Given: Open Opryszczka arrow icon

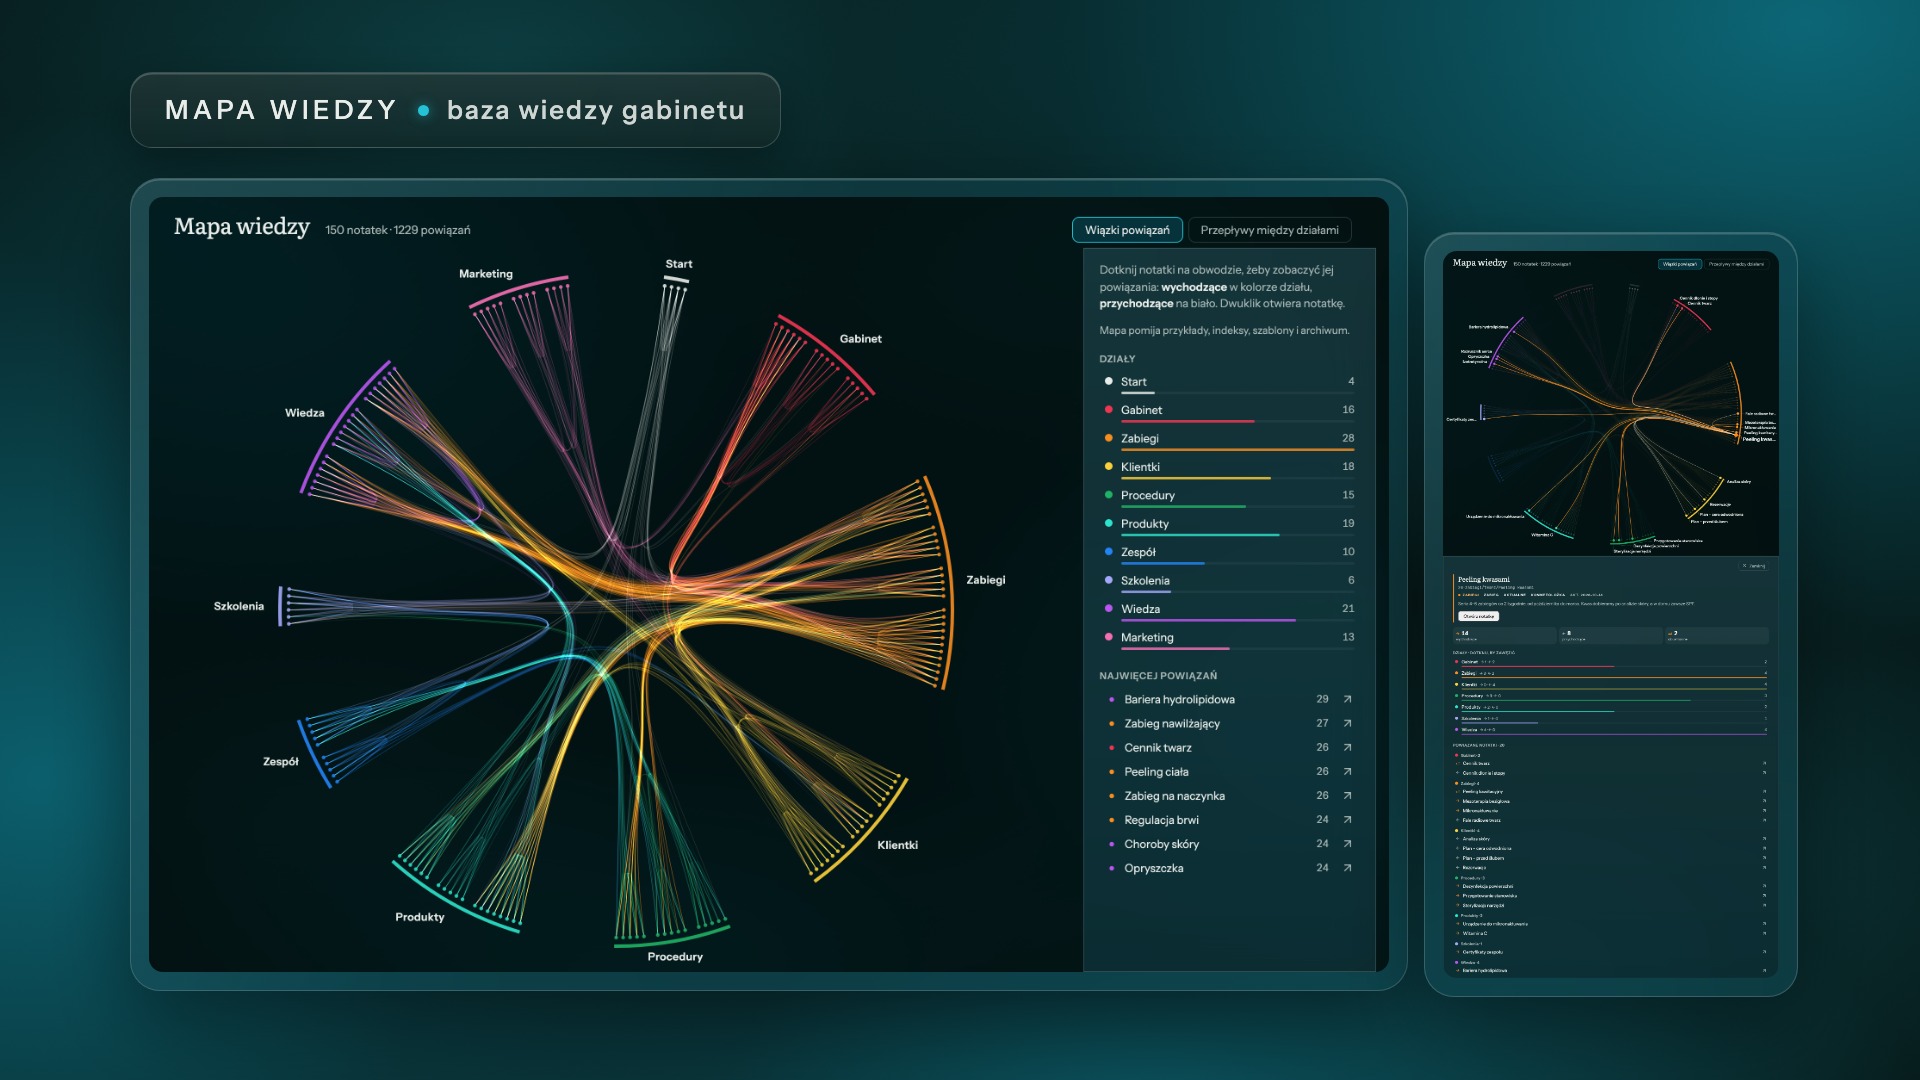Looking at the screenshot, I should [x=1347, y=868].
